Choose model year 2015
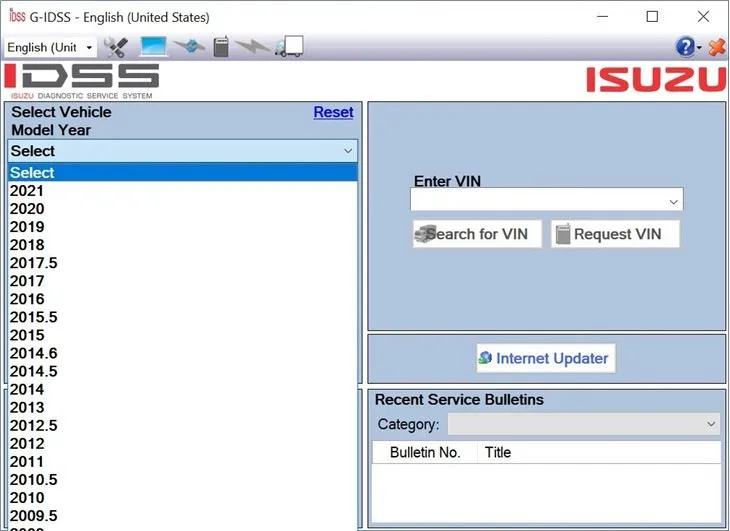The height and width of the screenshot is (531, 730). pyautogui.click(x=182, y=335)
